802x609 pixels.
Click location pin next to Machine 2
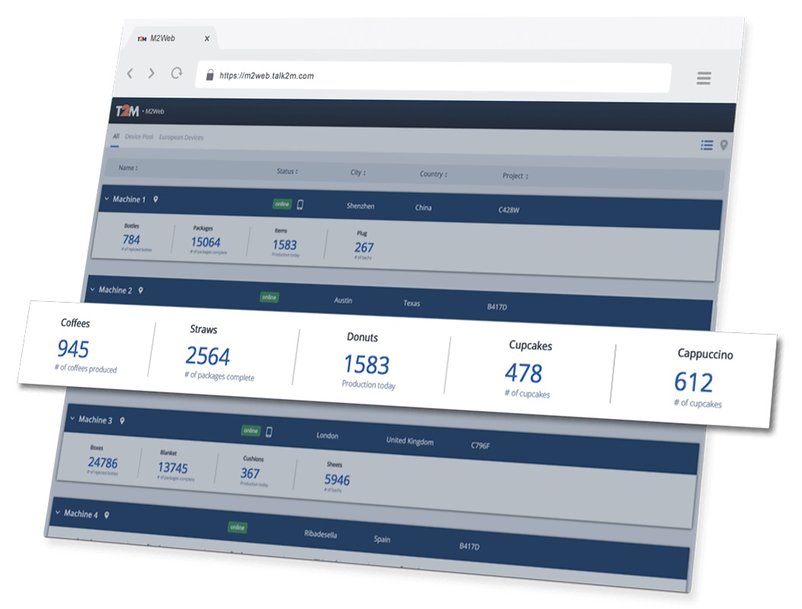[x=141, y=290]
